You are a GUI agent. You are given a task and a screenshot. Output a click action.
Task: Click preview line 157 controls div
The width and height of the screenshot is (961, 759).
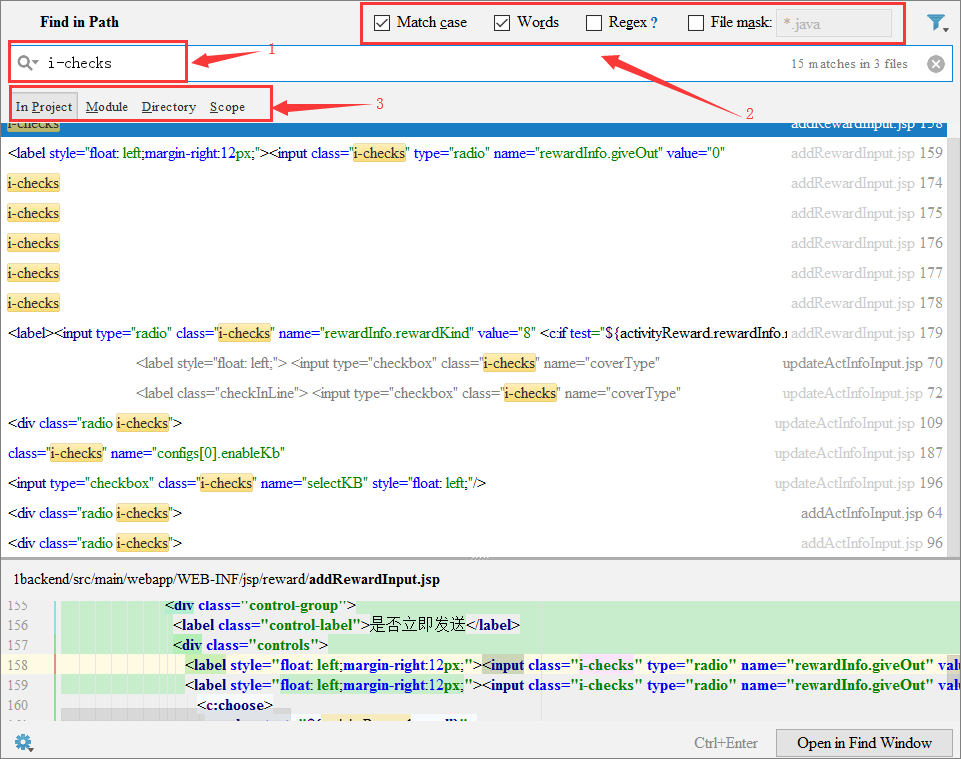point(250,645)
